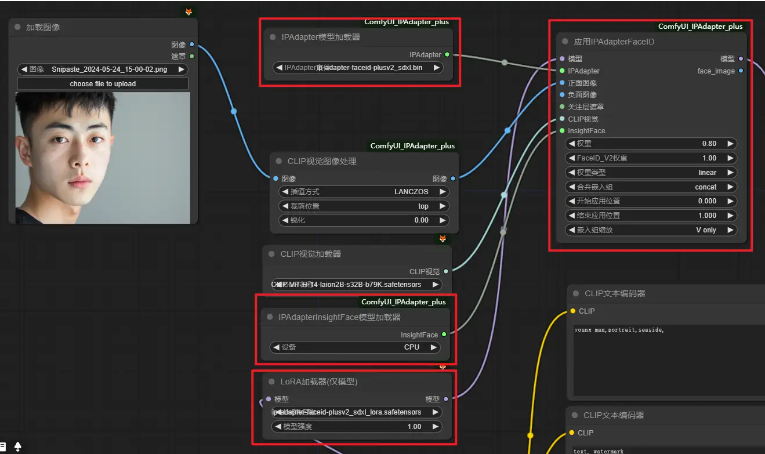Open the 插值方式 LANCZOS dropdown
This screenshot has height=454, width=765.
[363, 192]
